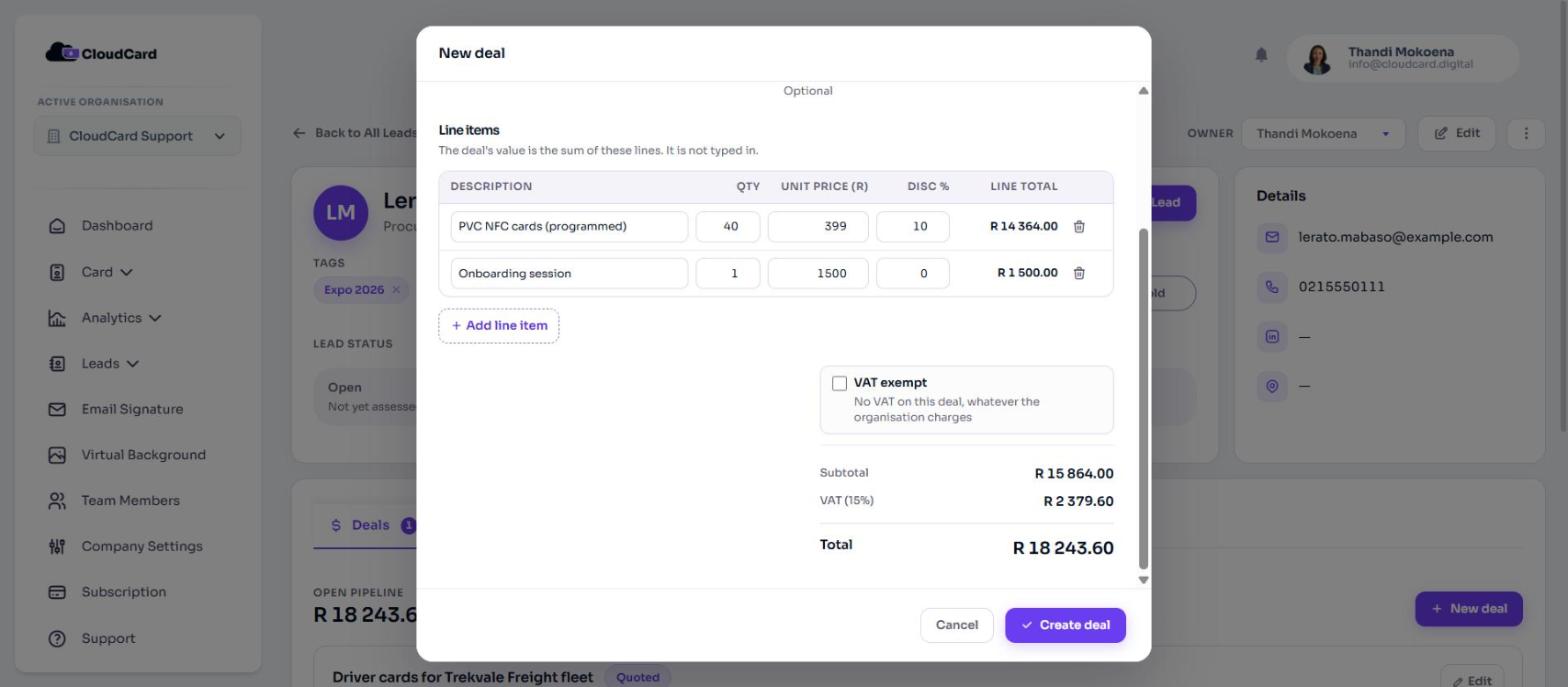Click the unit price field showing 399
The width and height of the screenshot is (1568, 687).
click(818, 227)
